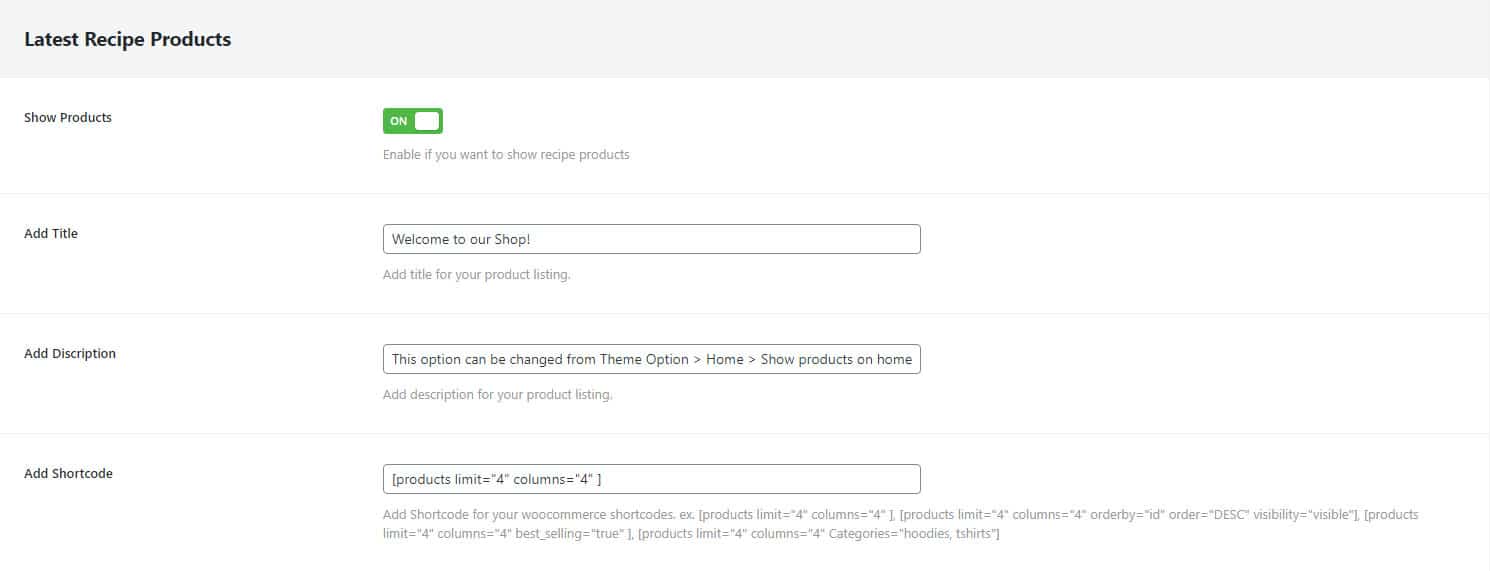
Task: Click the ON text inside the green switch
Action: pos(399,121)
